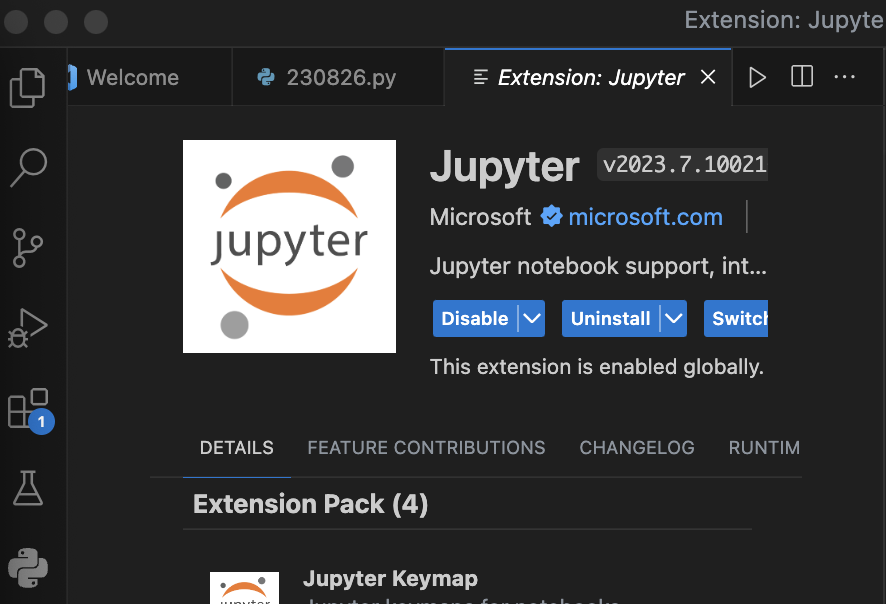Click the Switch to Pre-Release button

coord(736,319)
